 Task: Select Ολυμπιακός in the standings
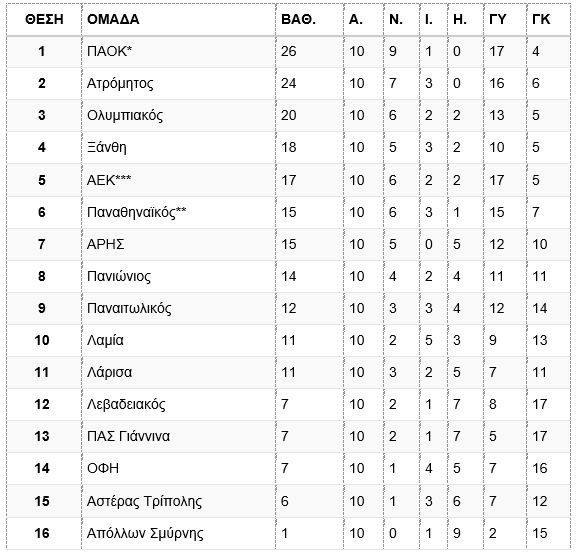(125, 115)
